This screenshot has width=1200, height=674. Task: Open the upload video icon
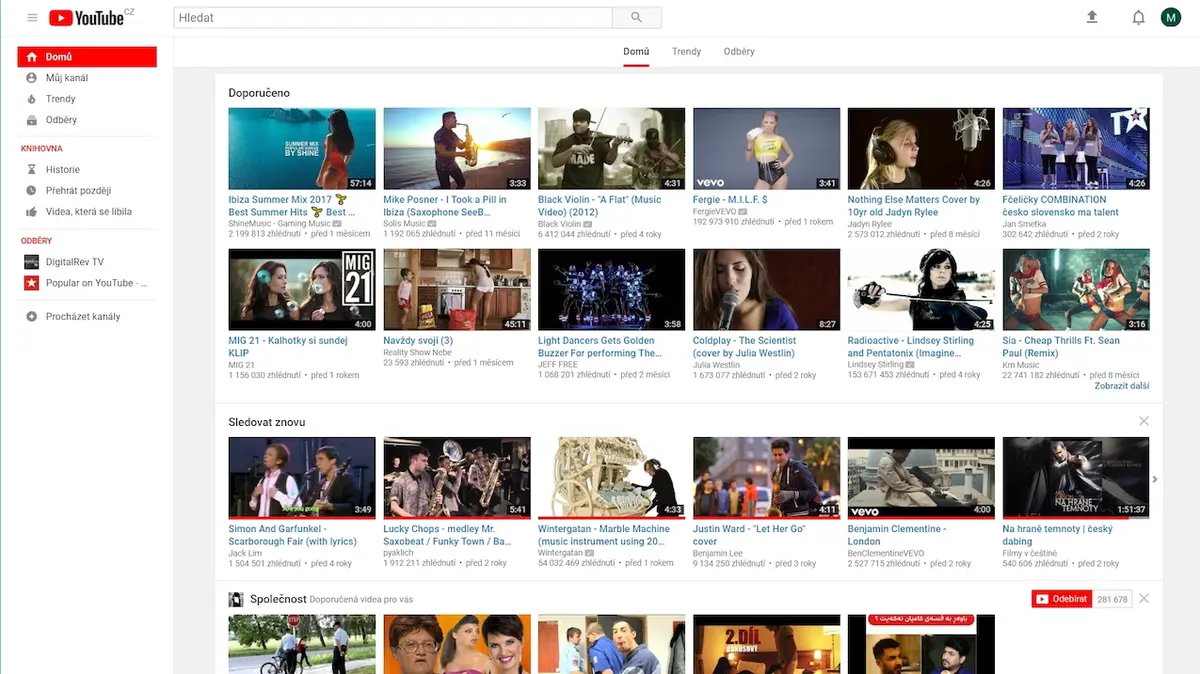click(1092, 17)
